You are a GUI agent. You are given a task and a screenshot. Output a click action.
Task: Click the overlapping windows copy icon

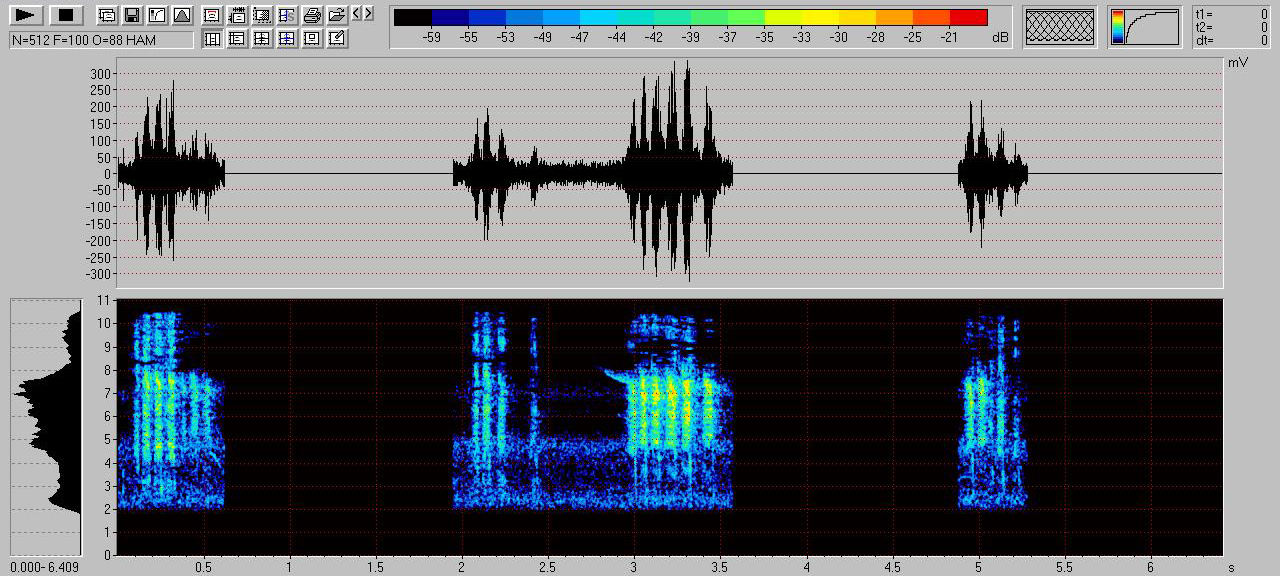point(106,15)
